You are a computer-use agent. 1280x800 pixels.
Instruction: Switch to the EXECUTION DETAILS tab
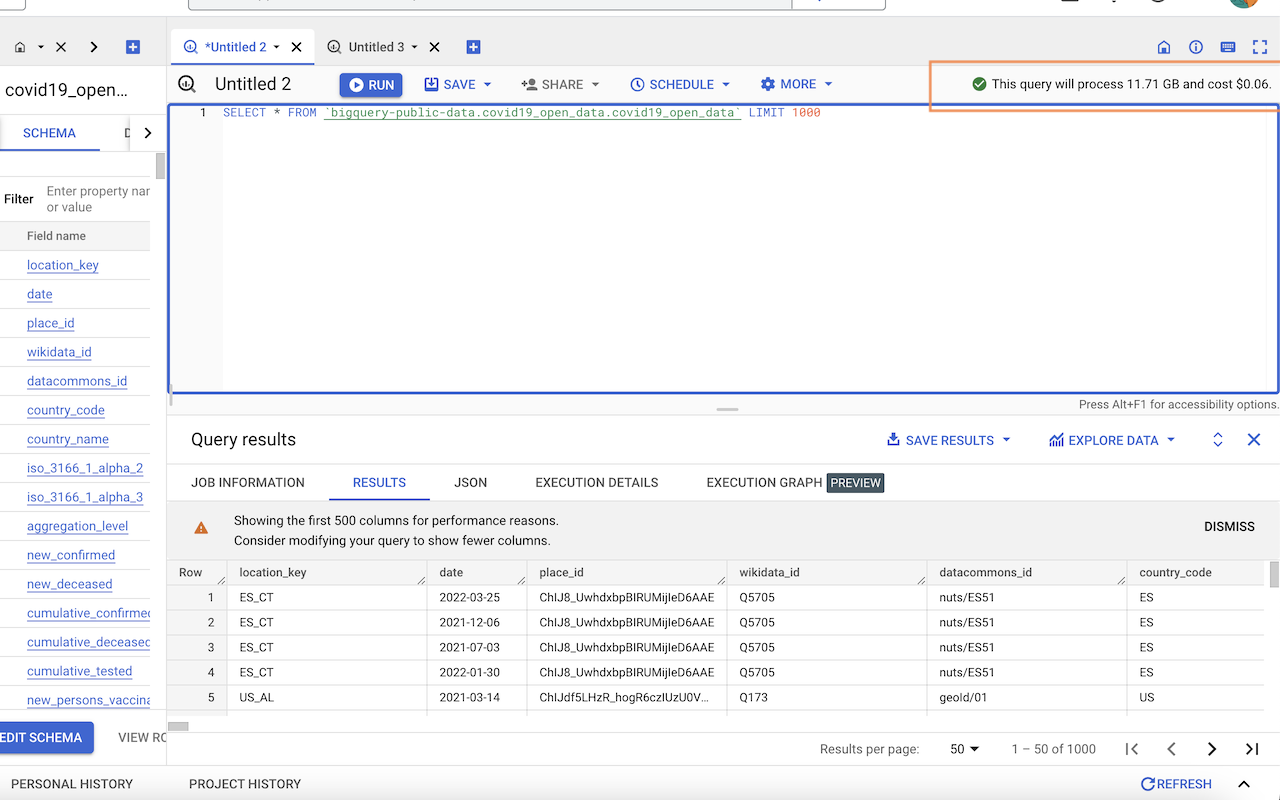[597, 482]
